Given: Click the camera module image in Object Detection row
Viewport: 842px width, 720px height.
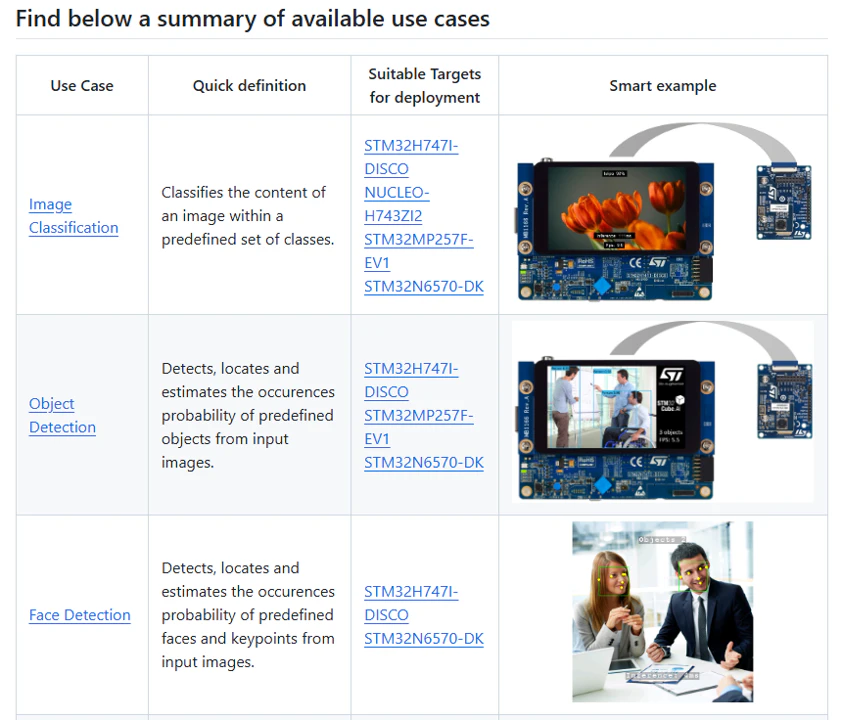Looking at the screenshot, I should click(785, 400).
